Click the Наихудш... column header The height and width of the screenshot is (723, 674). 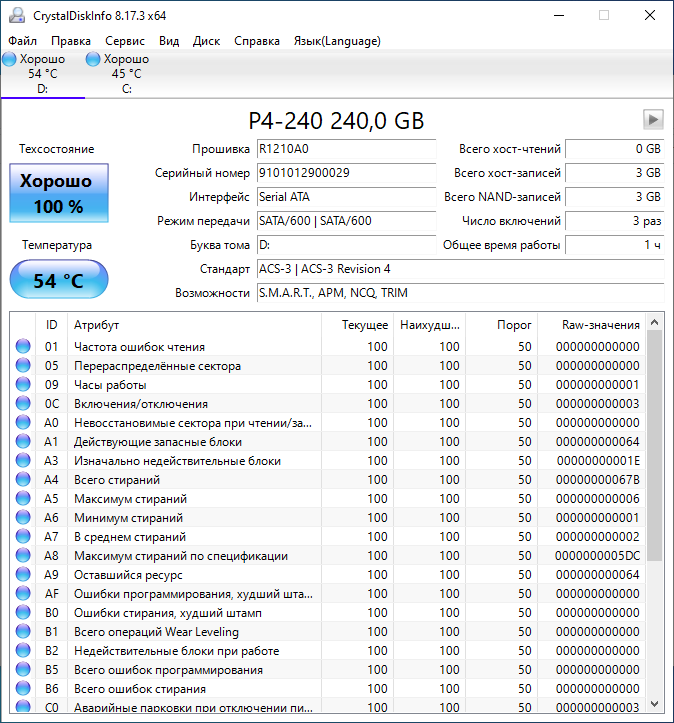click(430, 325)
